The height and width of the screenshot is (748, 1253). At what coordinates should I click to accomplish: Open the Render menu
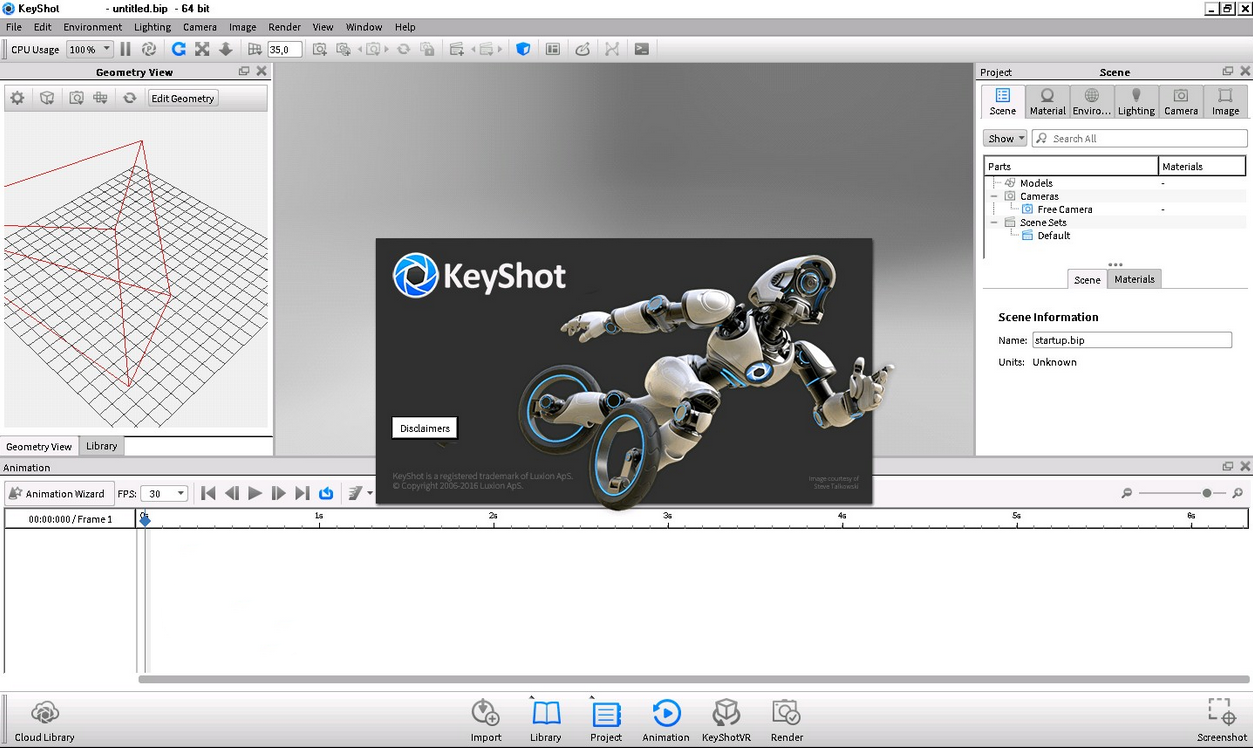pos(285,27)
